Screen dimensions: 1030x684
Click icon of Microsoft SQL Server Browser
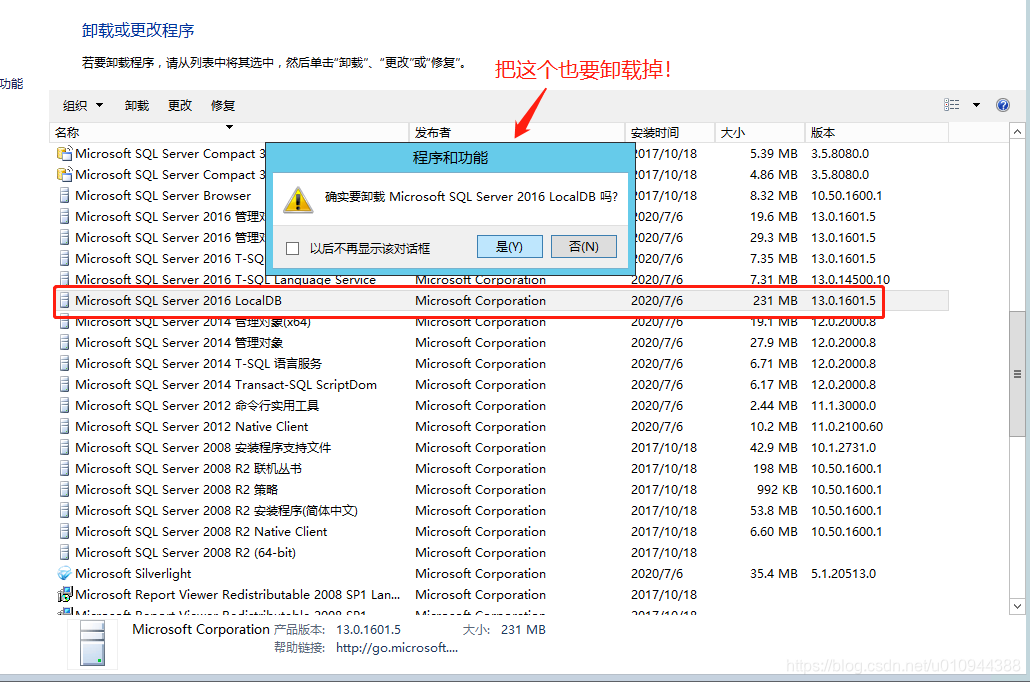click(x=64, y=196)
